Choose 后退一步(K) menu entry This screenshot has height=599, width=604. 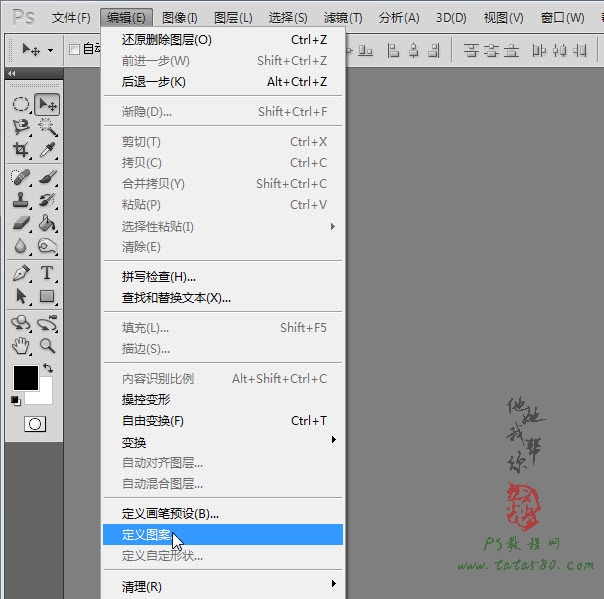point(223,82)
